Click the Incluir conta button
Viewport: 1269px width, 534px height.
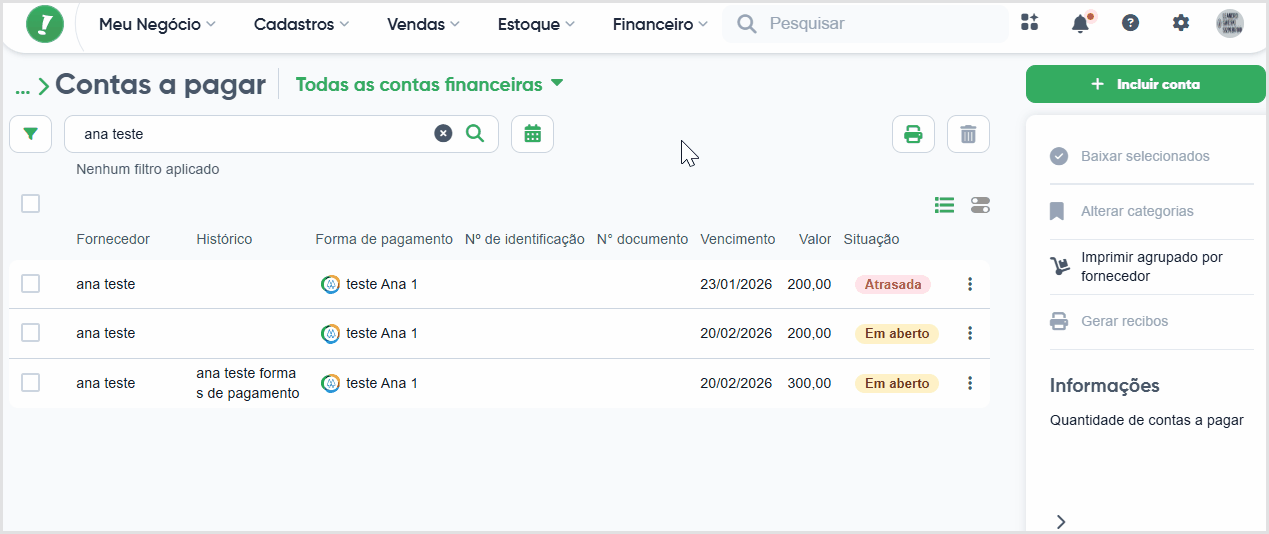coord(1146,84)
